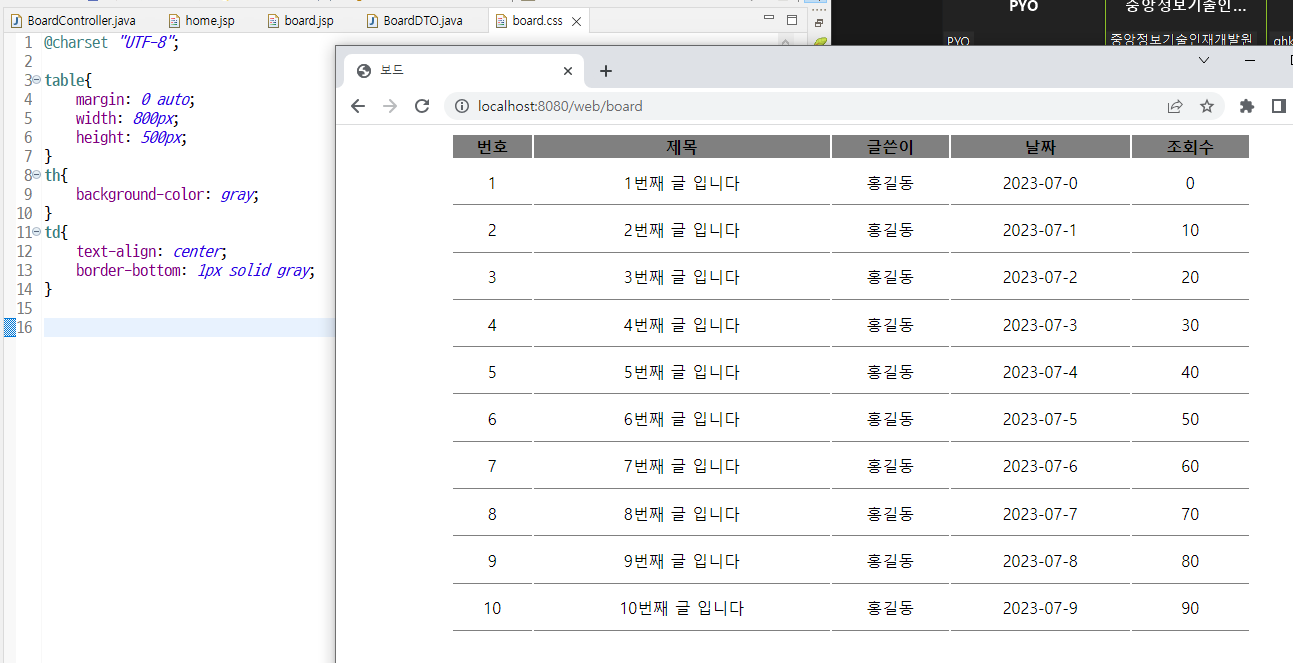Click view count 90 in the table
1293x663 pixels.
tap(1190, 608)
